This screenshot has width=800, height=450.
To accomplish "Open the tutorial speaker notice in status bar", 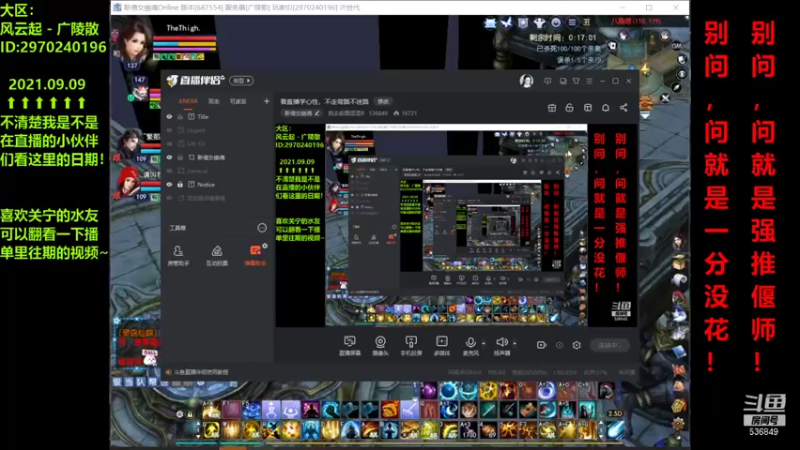I will click(x=197, y=372).
